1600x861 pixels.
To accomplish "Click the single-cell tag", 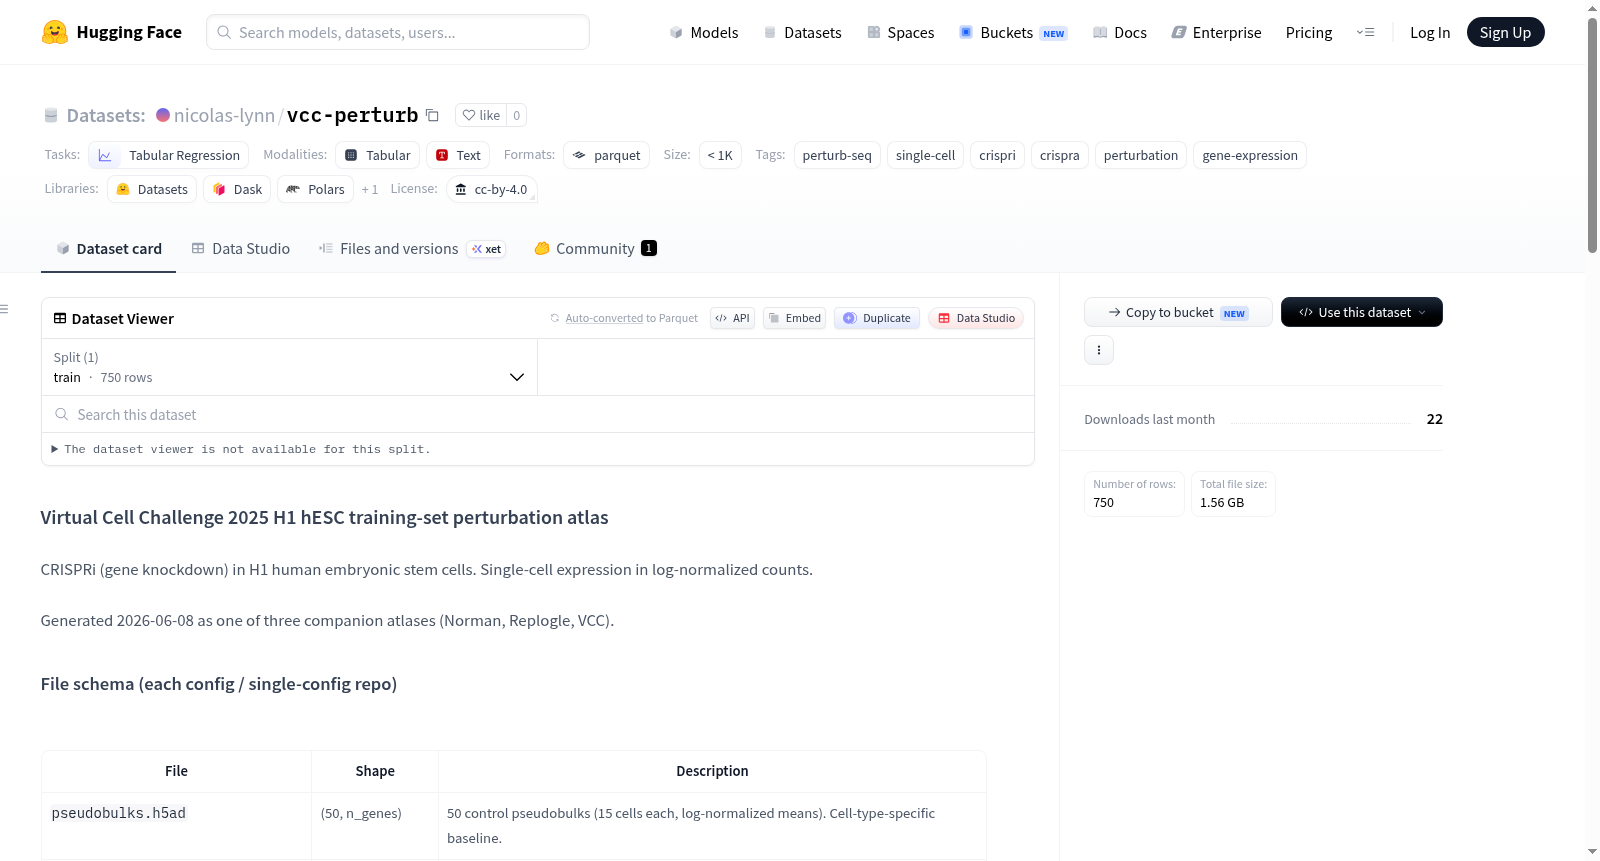I will click(x=925, y=155).
